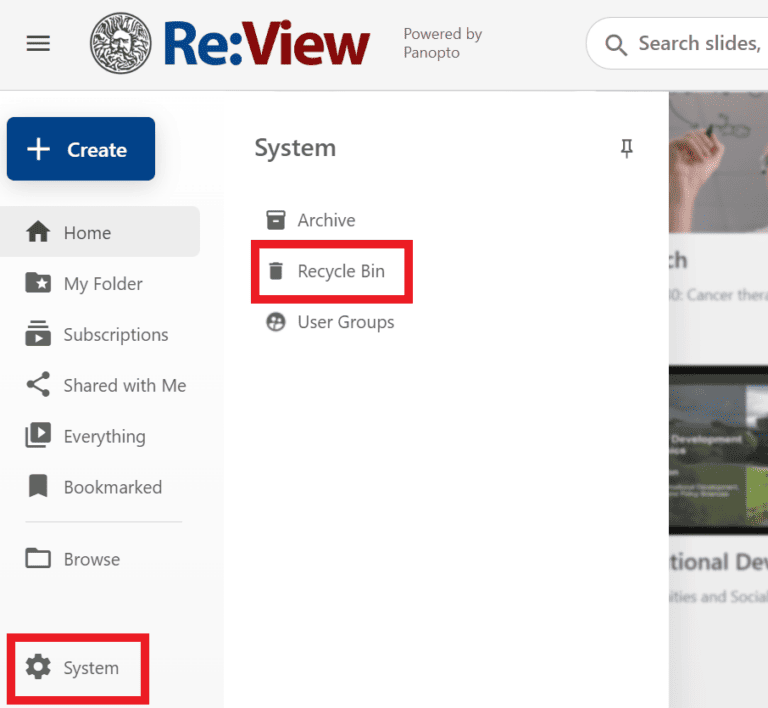
Task: Click the Re:View logo emblem
Action: click(x=121, y=44)
